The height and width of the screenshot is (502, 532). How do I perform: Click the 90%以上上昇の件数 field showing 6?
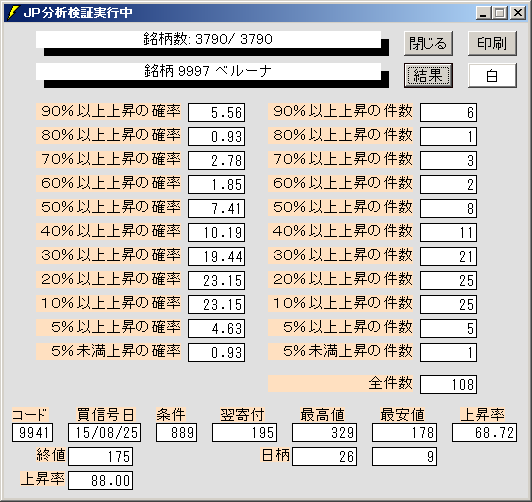click(x=448, y=112)
